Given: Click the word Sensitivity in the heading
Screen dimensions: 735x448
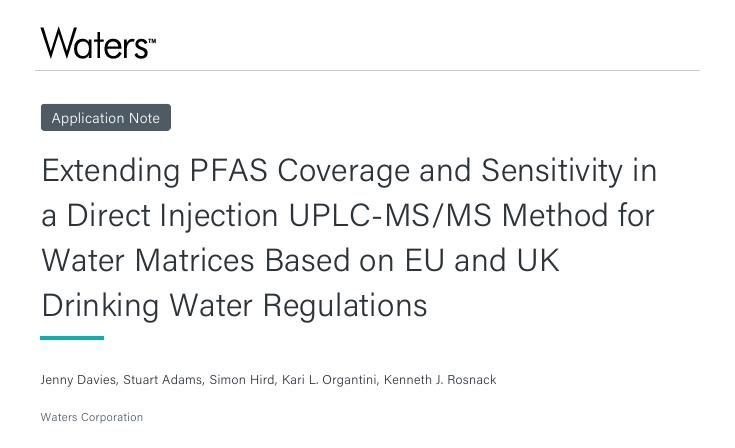Looking at the screenshot, I should point(552,171).
